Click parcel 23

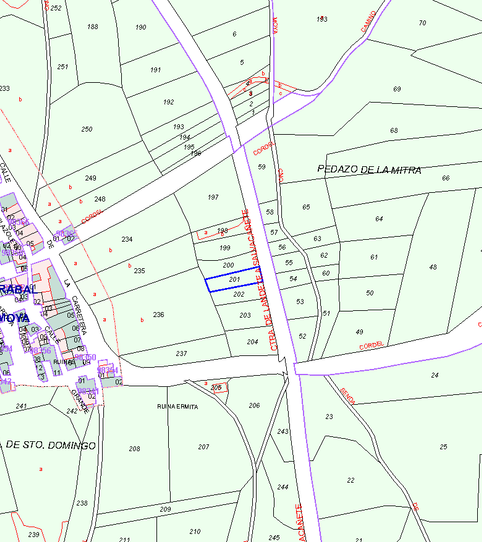[329, 417]
